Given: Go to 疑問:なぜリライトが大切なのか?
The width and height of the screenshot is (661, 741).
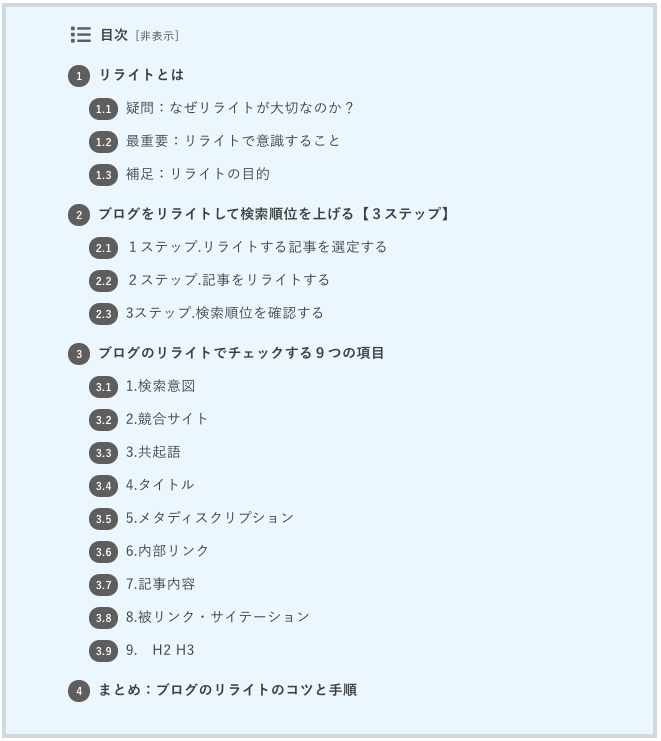Looking at the screenshot, I should coord(240,108).
